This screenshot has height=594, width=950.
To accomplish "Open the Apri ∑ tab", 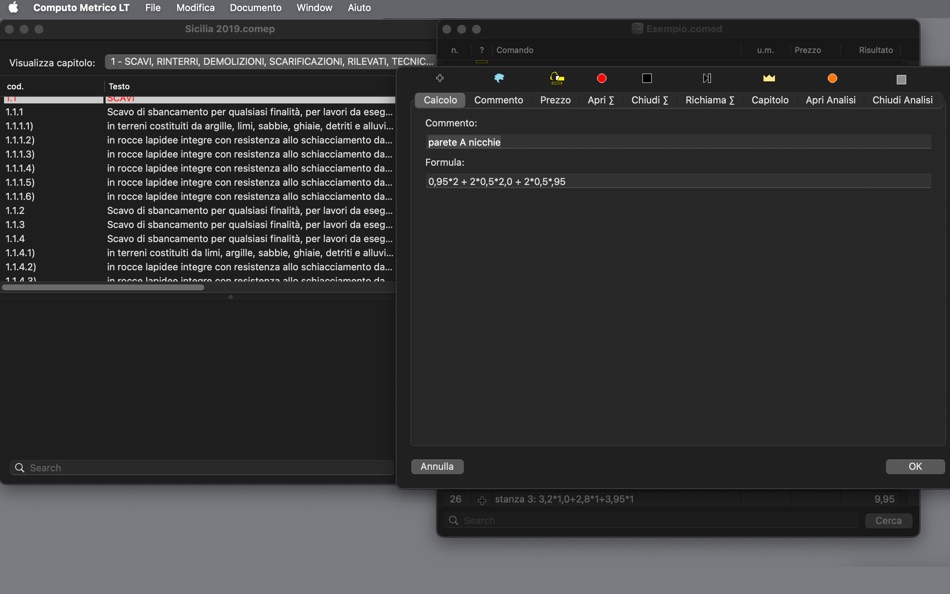I will pos(601,100).
